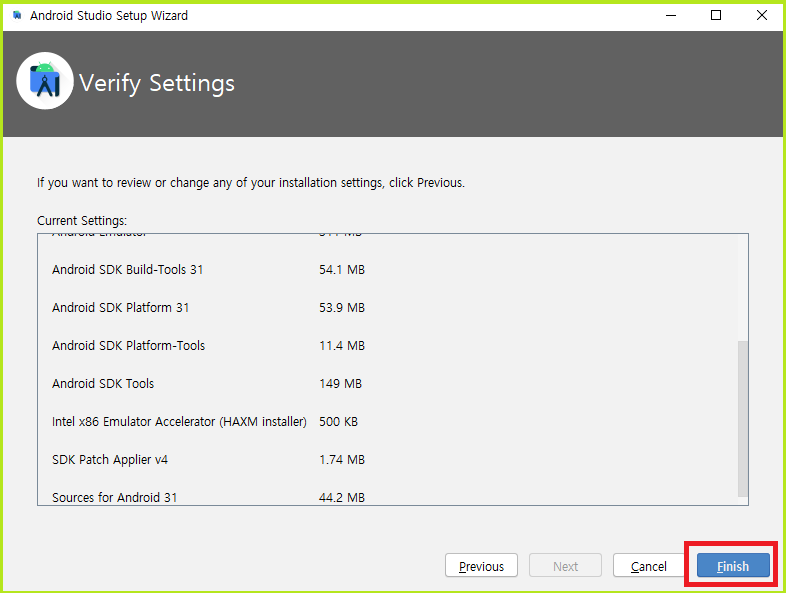The height and width of the screenshot is (593, 786).
Task: Click the Cancel button
Action: (649, 565)
